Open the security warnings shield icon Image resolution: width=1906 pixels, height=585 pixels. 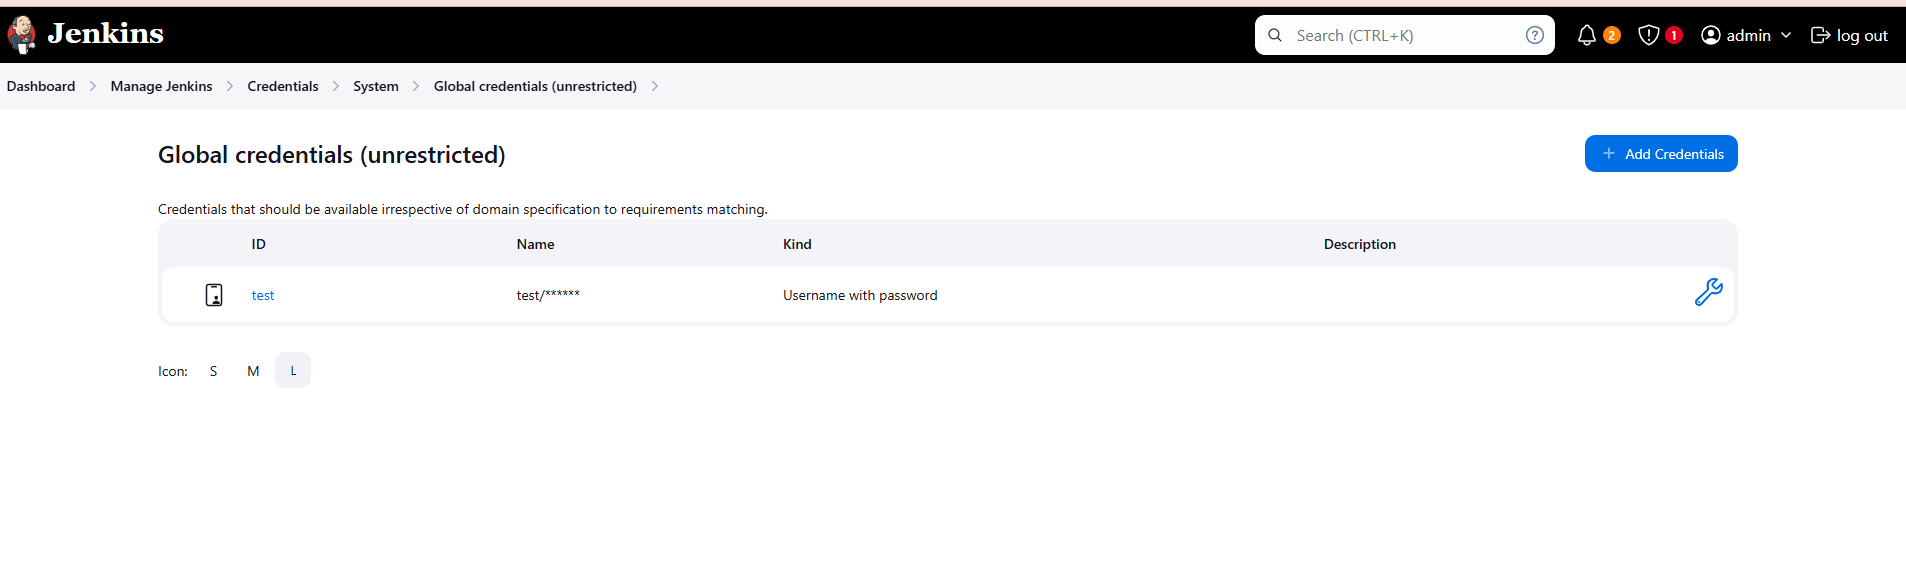pyautogui.click(x=1649, y=36)
